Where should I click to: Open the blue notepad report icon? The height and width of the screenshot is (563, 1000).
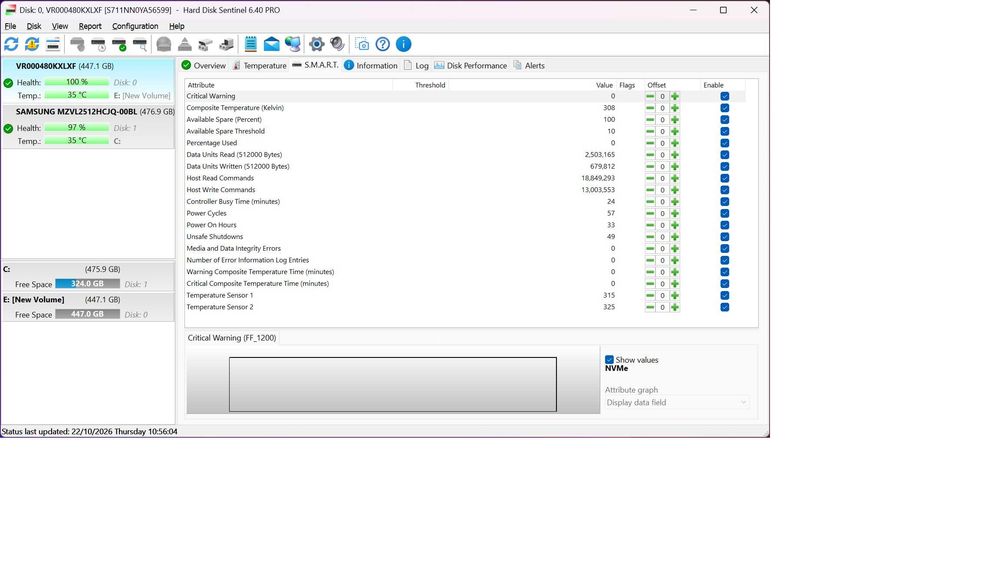point(251,44)
